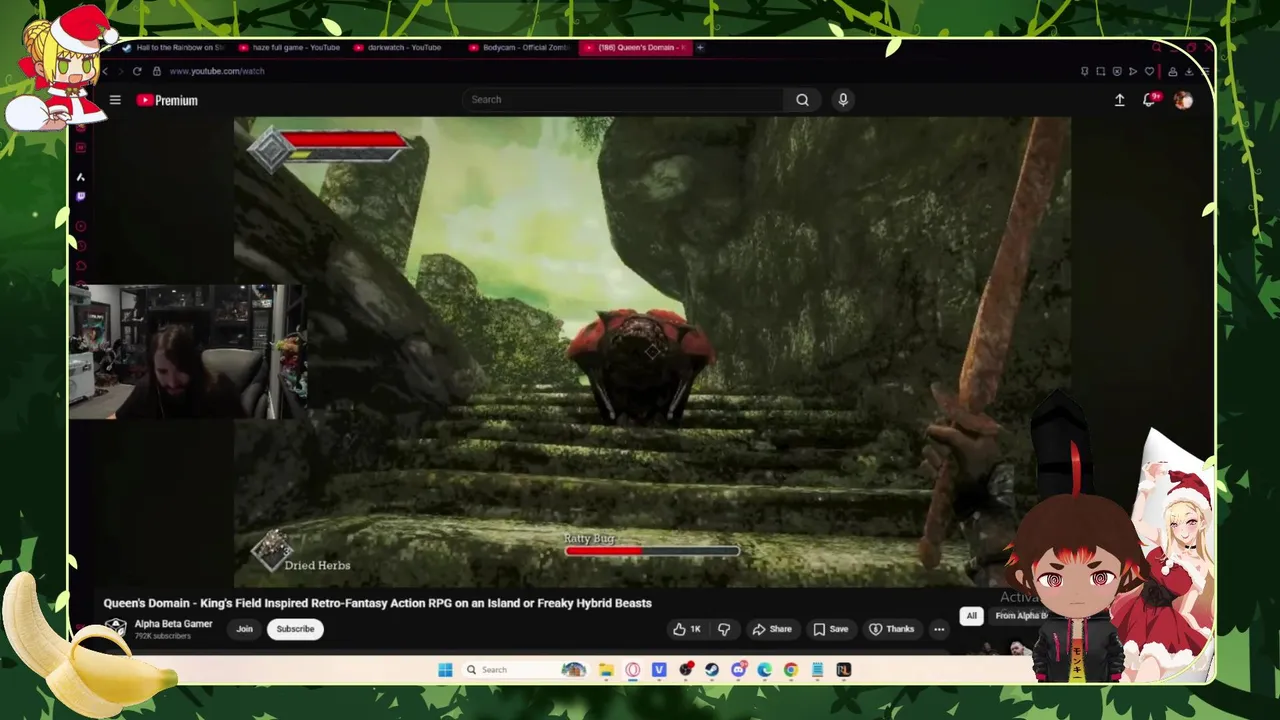Open the Alpha Beta Gamer channel avatar
The width and height of the screenshot is (1280, 720).
116,628
